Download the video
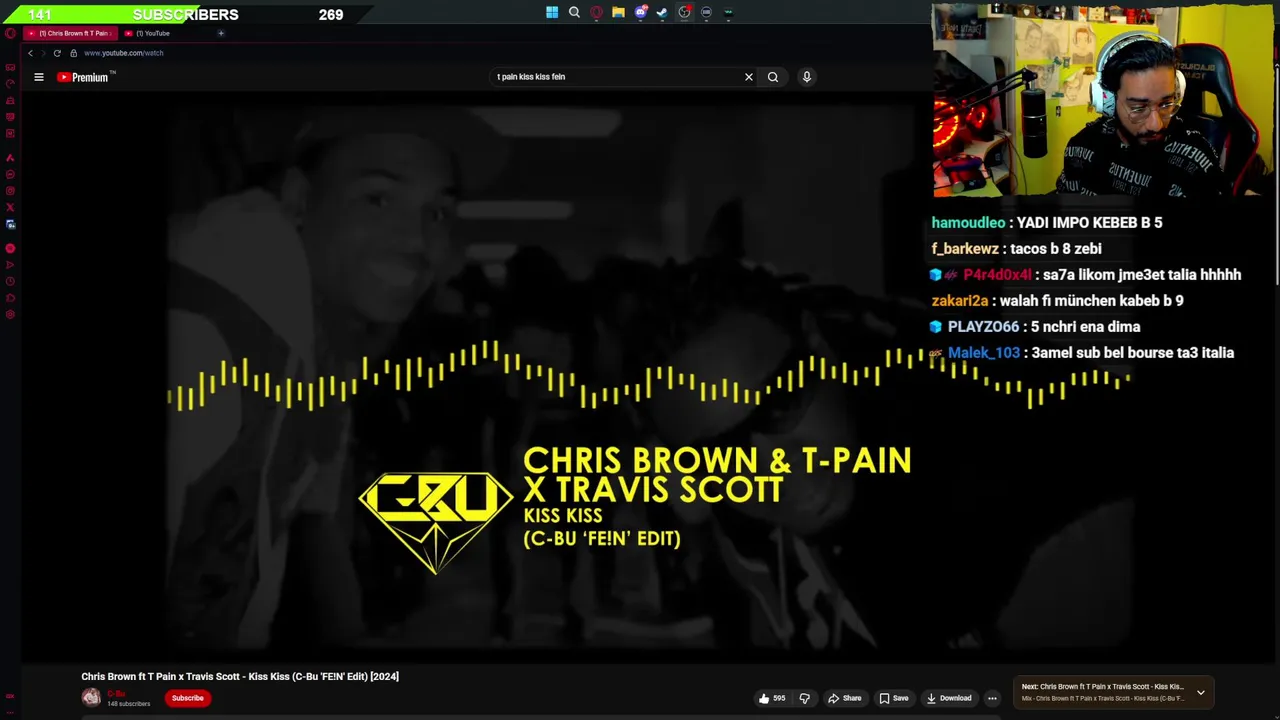This screenshot has width=1280, height=720. [x=948, y=698]
